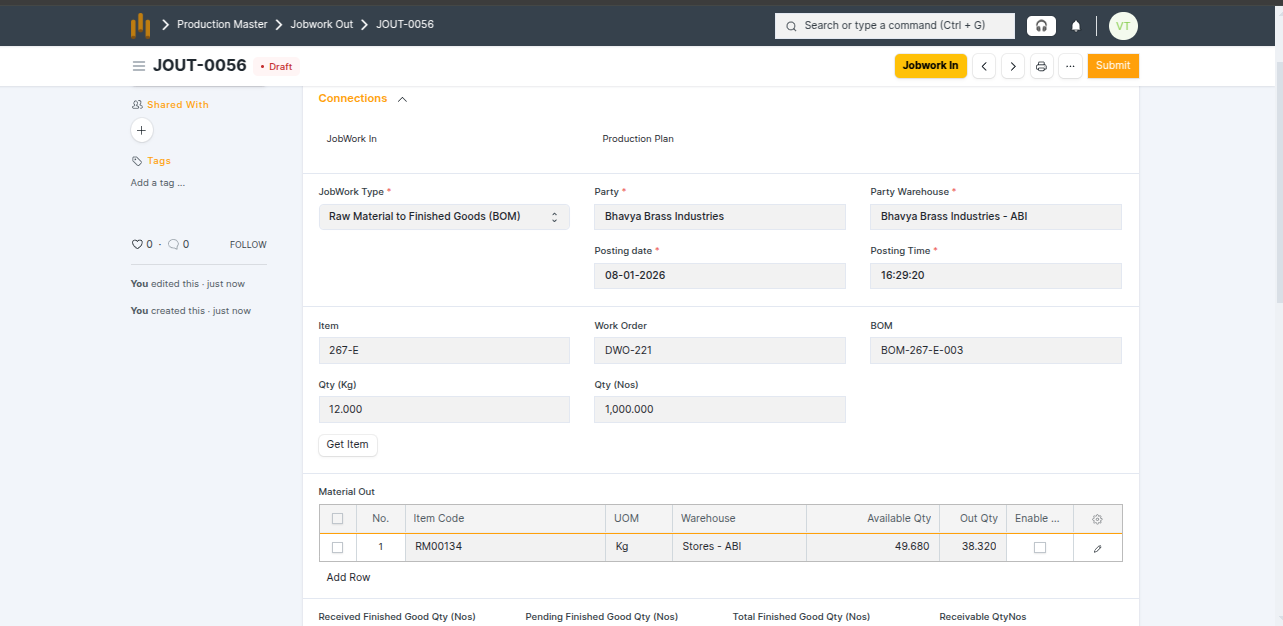Select all rows in Material Out header checkbox
This screenshot has width=1283, height=626.
pos(337,519)
